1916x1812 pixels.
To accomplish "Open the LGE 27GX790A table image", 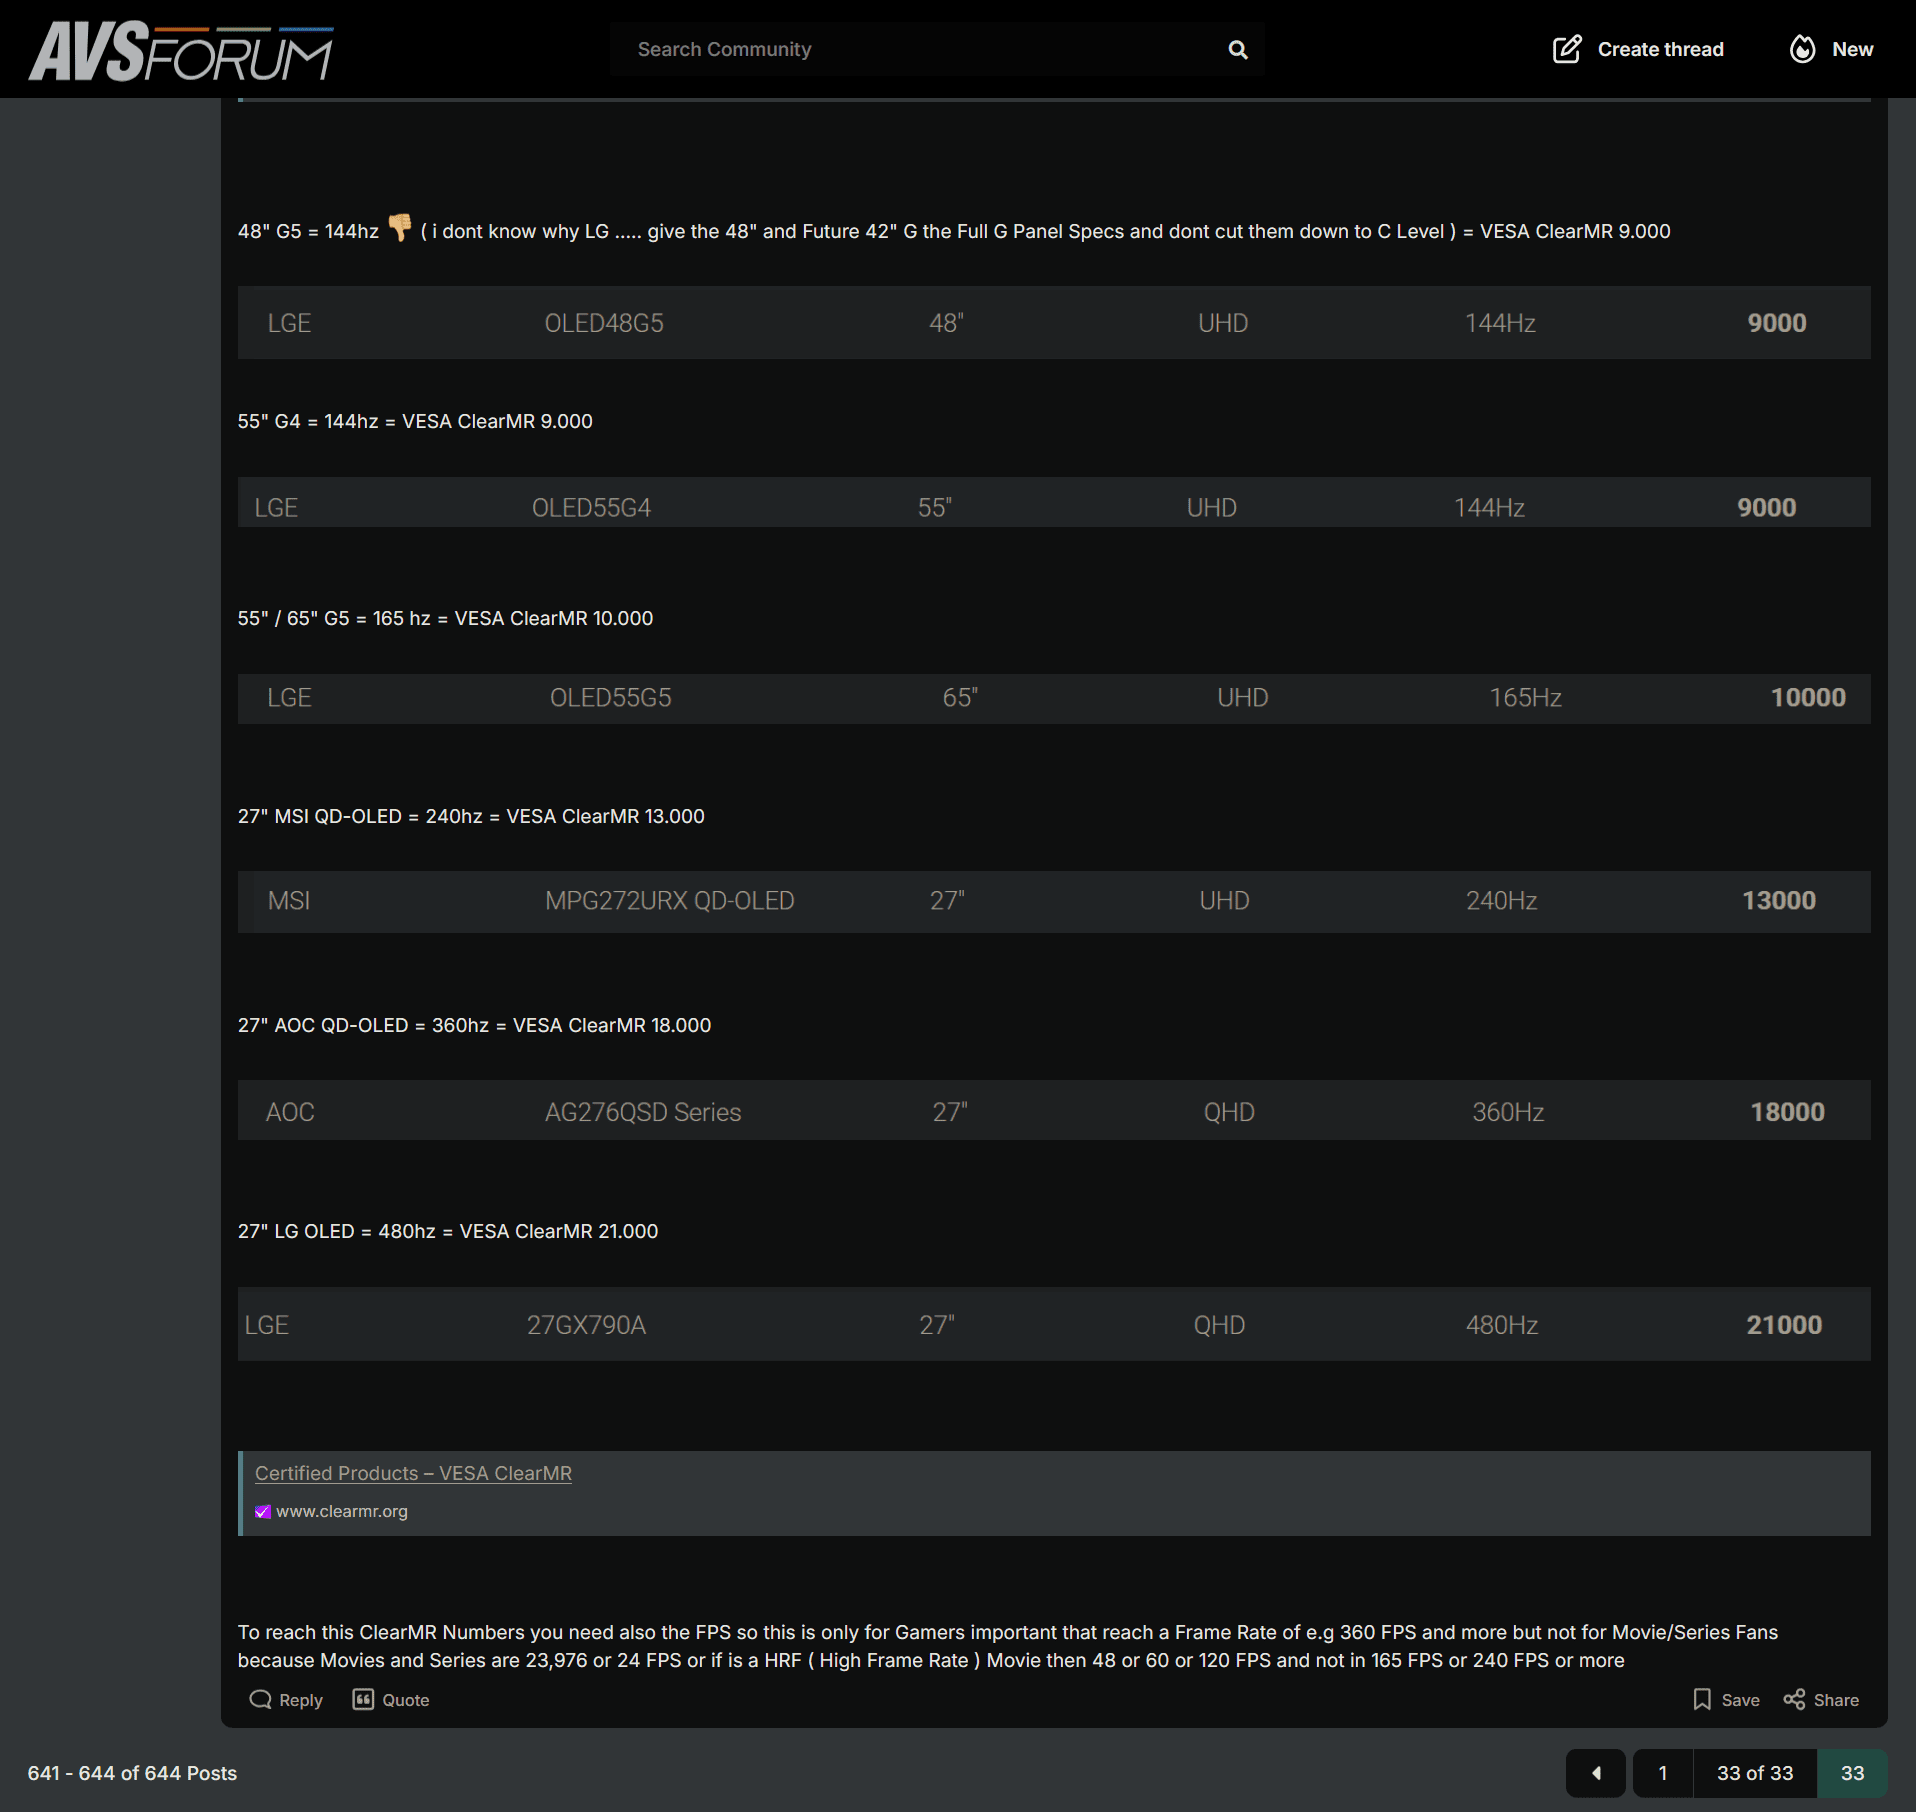I will (1054, 1324).
